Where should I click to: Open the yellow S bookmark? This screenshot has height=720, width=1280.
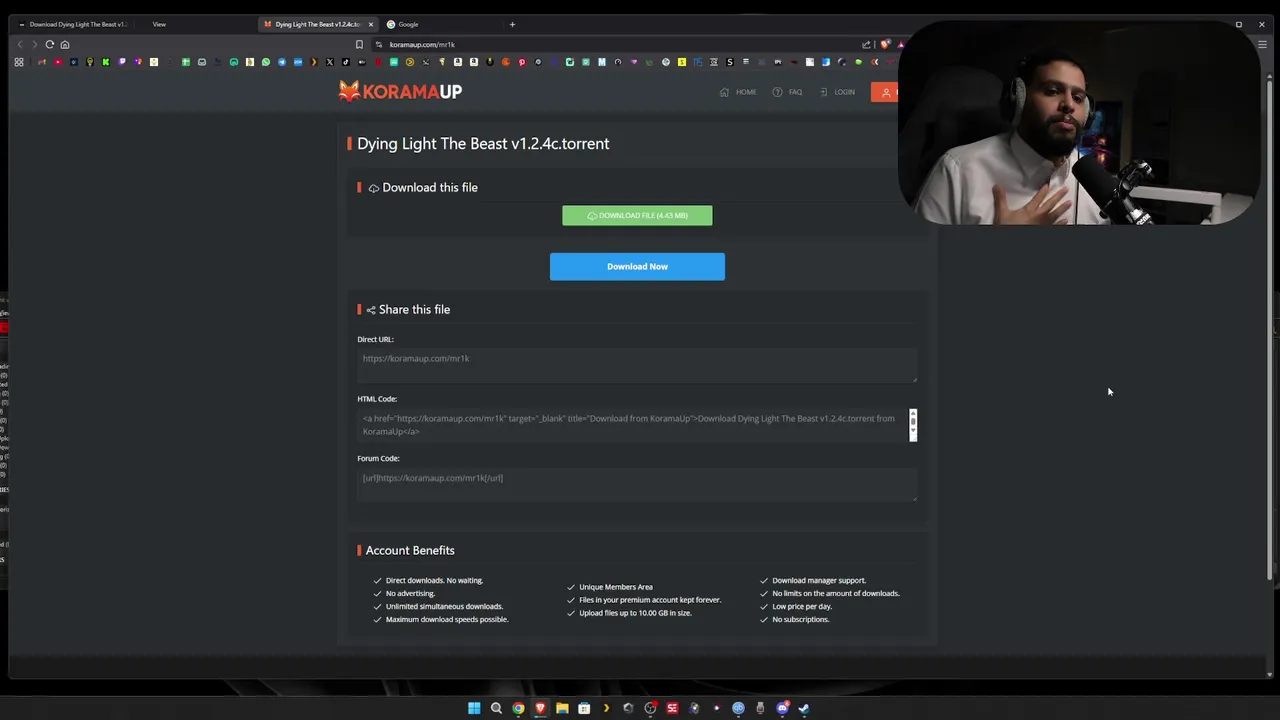682,62
